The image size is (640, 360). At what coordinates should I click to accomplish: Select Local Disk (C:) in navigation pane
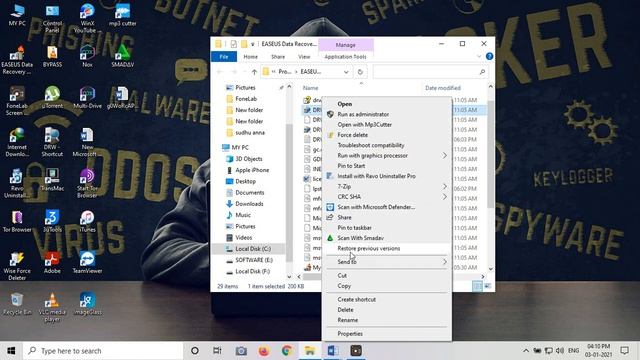(x=253, y=249)
